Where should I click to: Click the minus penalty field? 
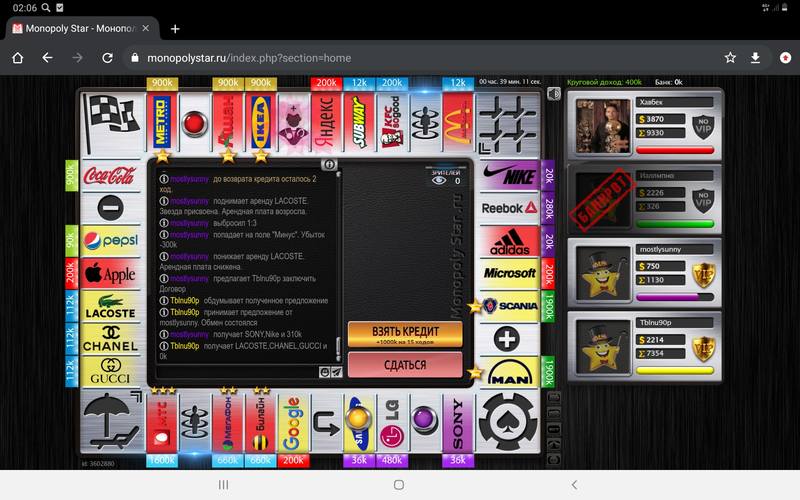click(110, 208)
